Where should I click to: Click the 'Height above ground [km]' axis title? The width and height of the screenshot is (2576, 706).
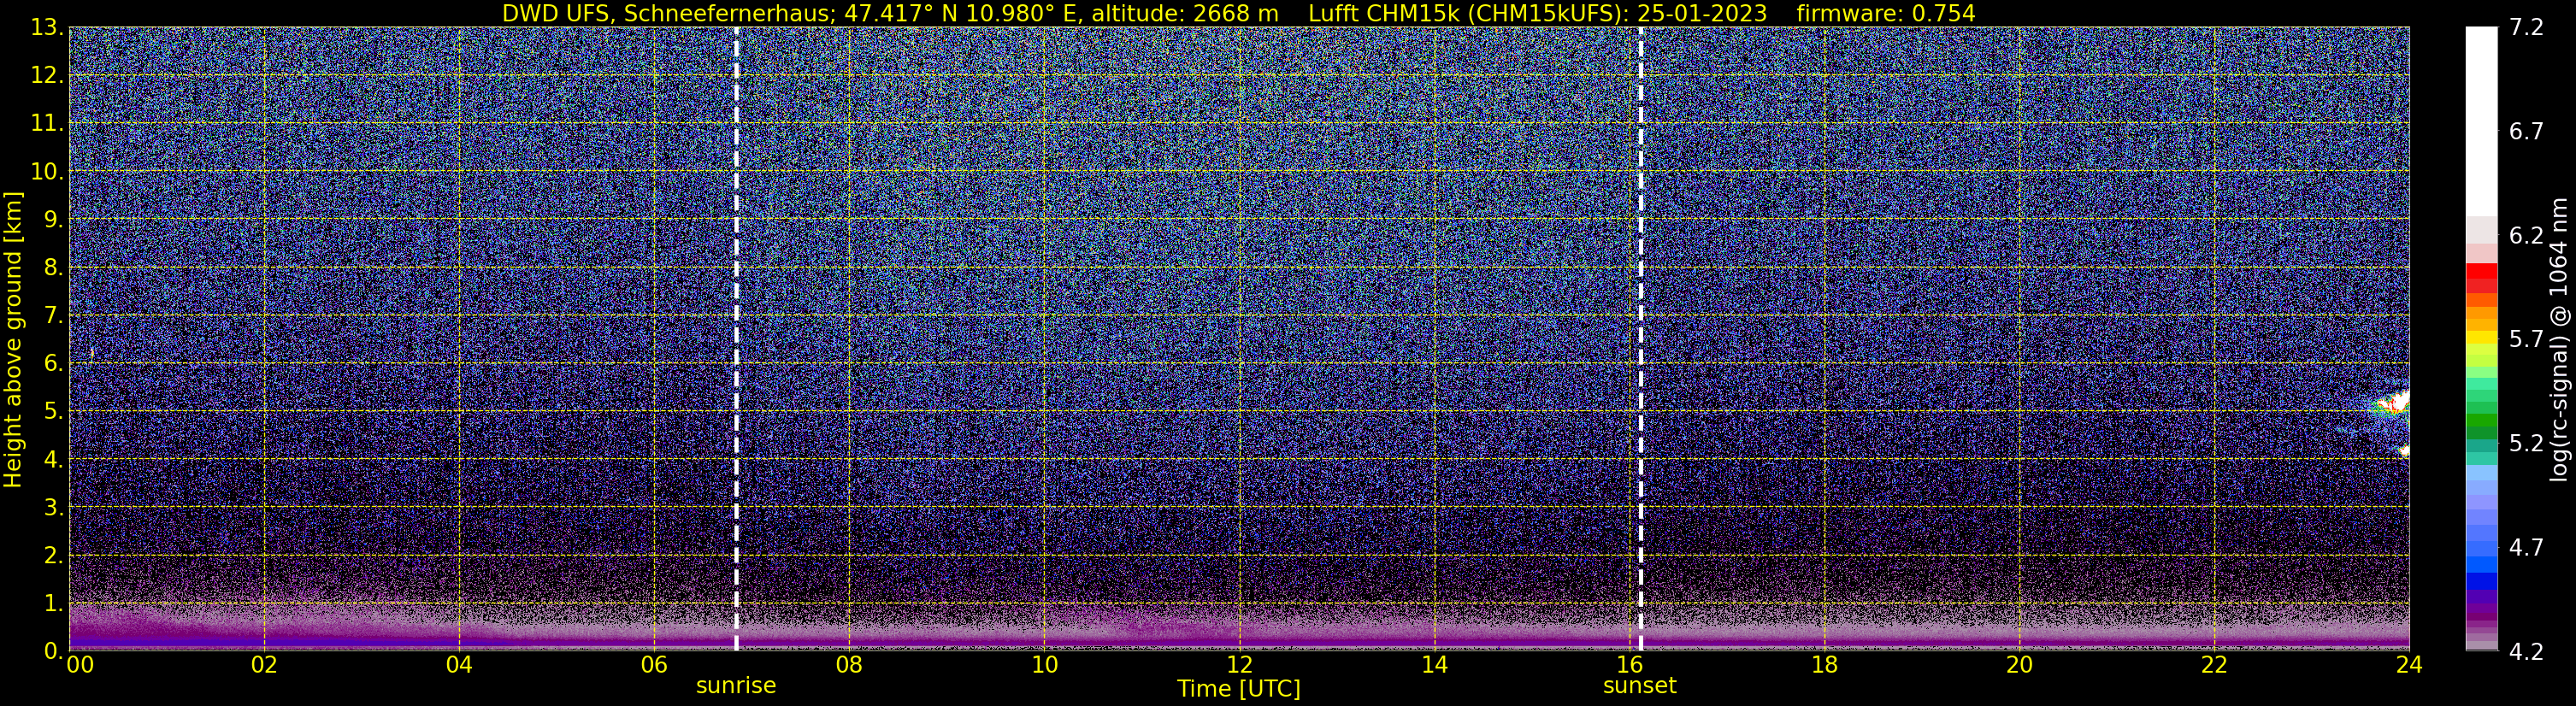[13, 339]
